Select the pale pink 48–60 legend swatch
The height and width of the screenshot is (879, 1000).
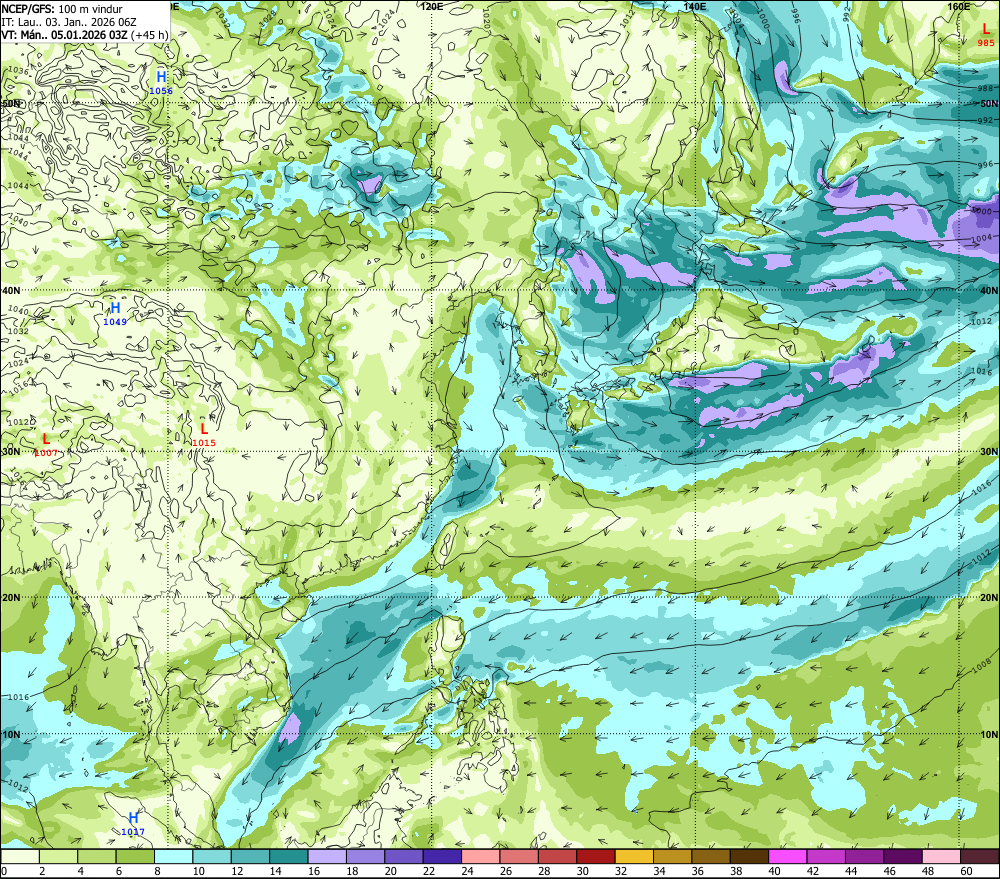(941, 857)
